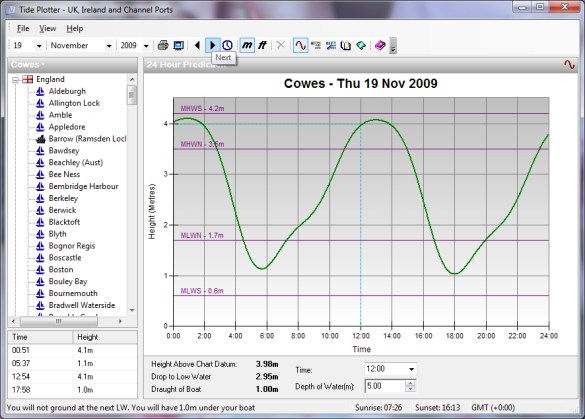Open the day dropdown showing 19
This screenshot has height=419, width=585.
[39, 46]
